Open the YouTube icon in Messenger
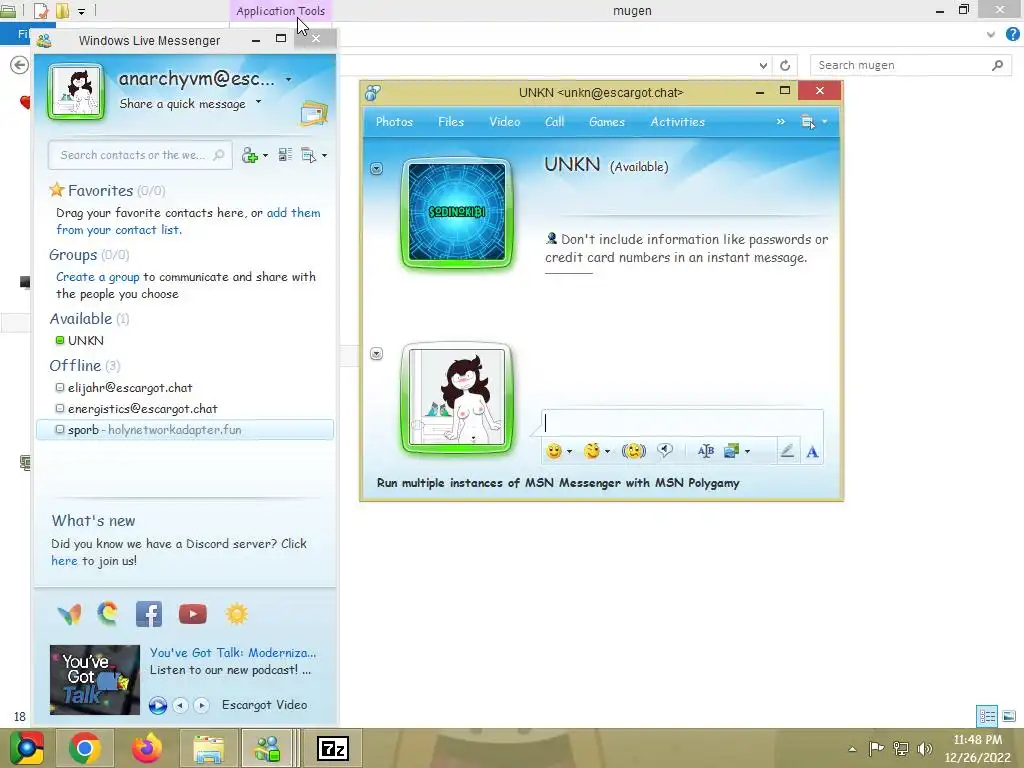Image resolution: width=1024 pixels, height=768 pixels. coord(193,614)
